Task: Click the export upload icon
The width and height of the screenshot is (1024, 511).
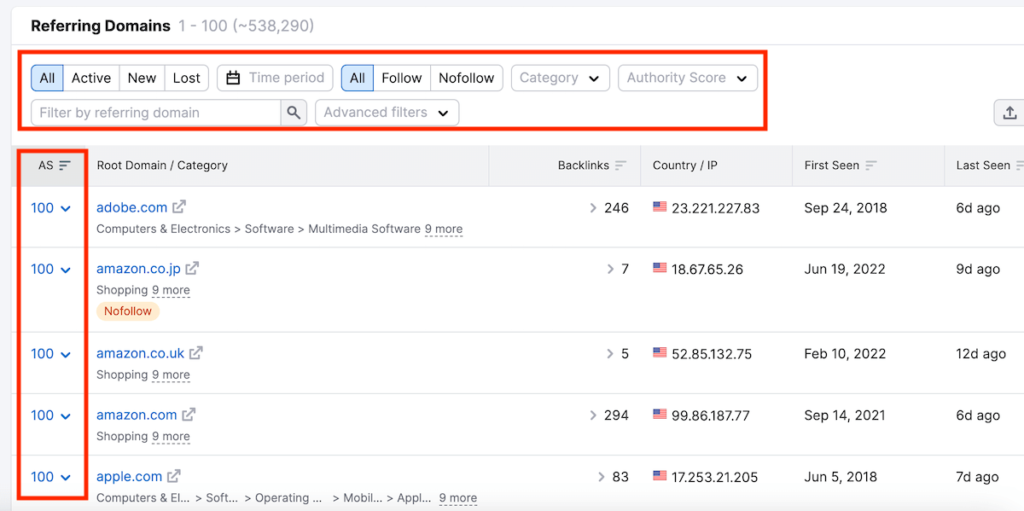Action: click(x=1009, y=113)
